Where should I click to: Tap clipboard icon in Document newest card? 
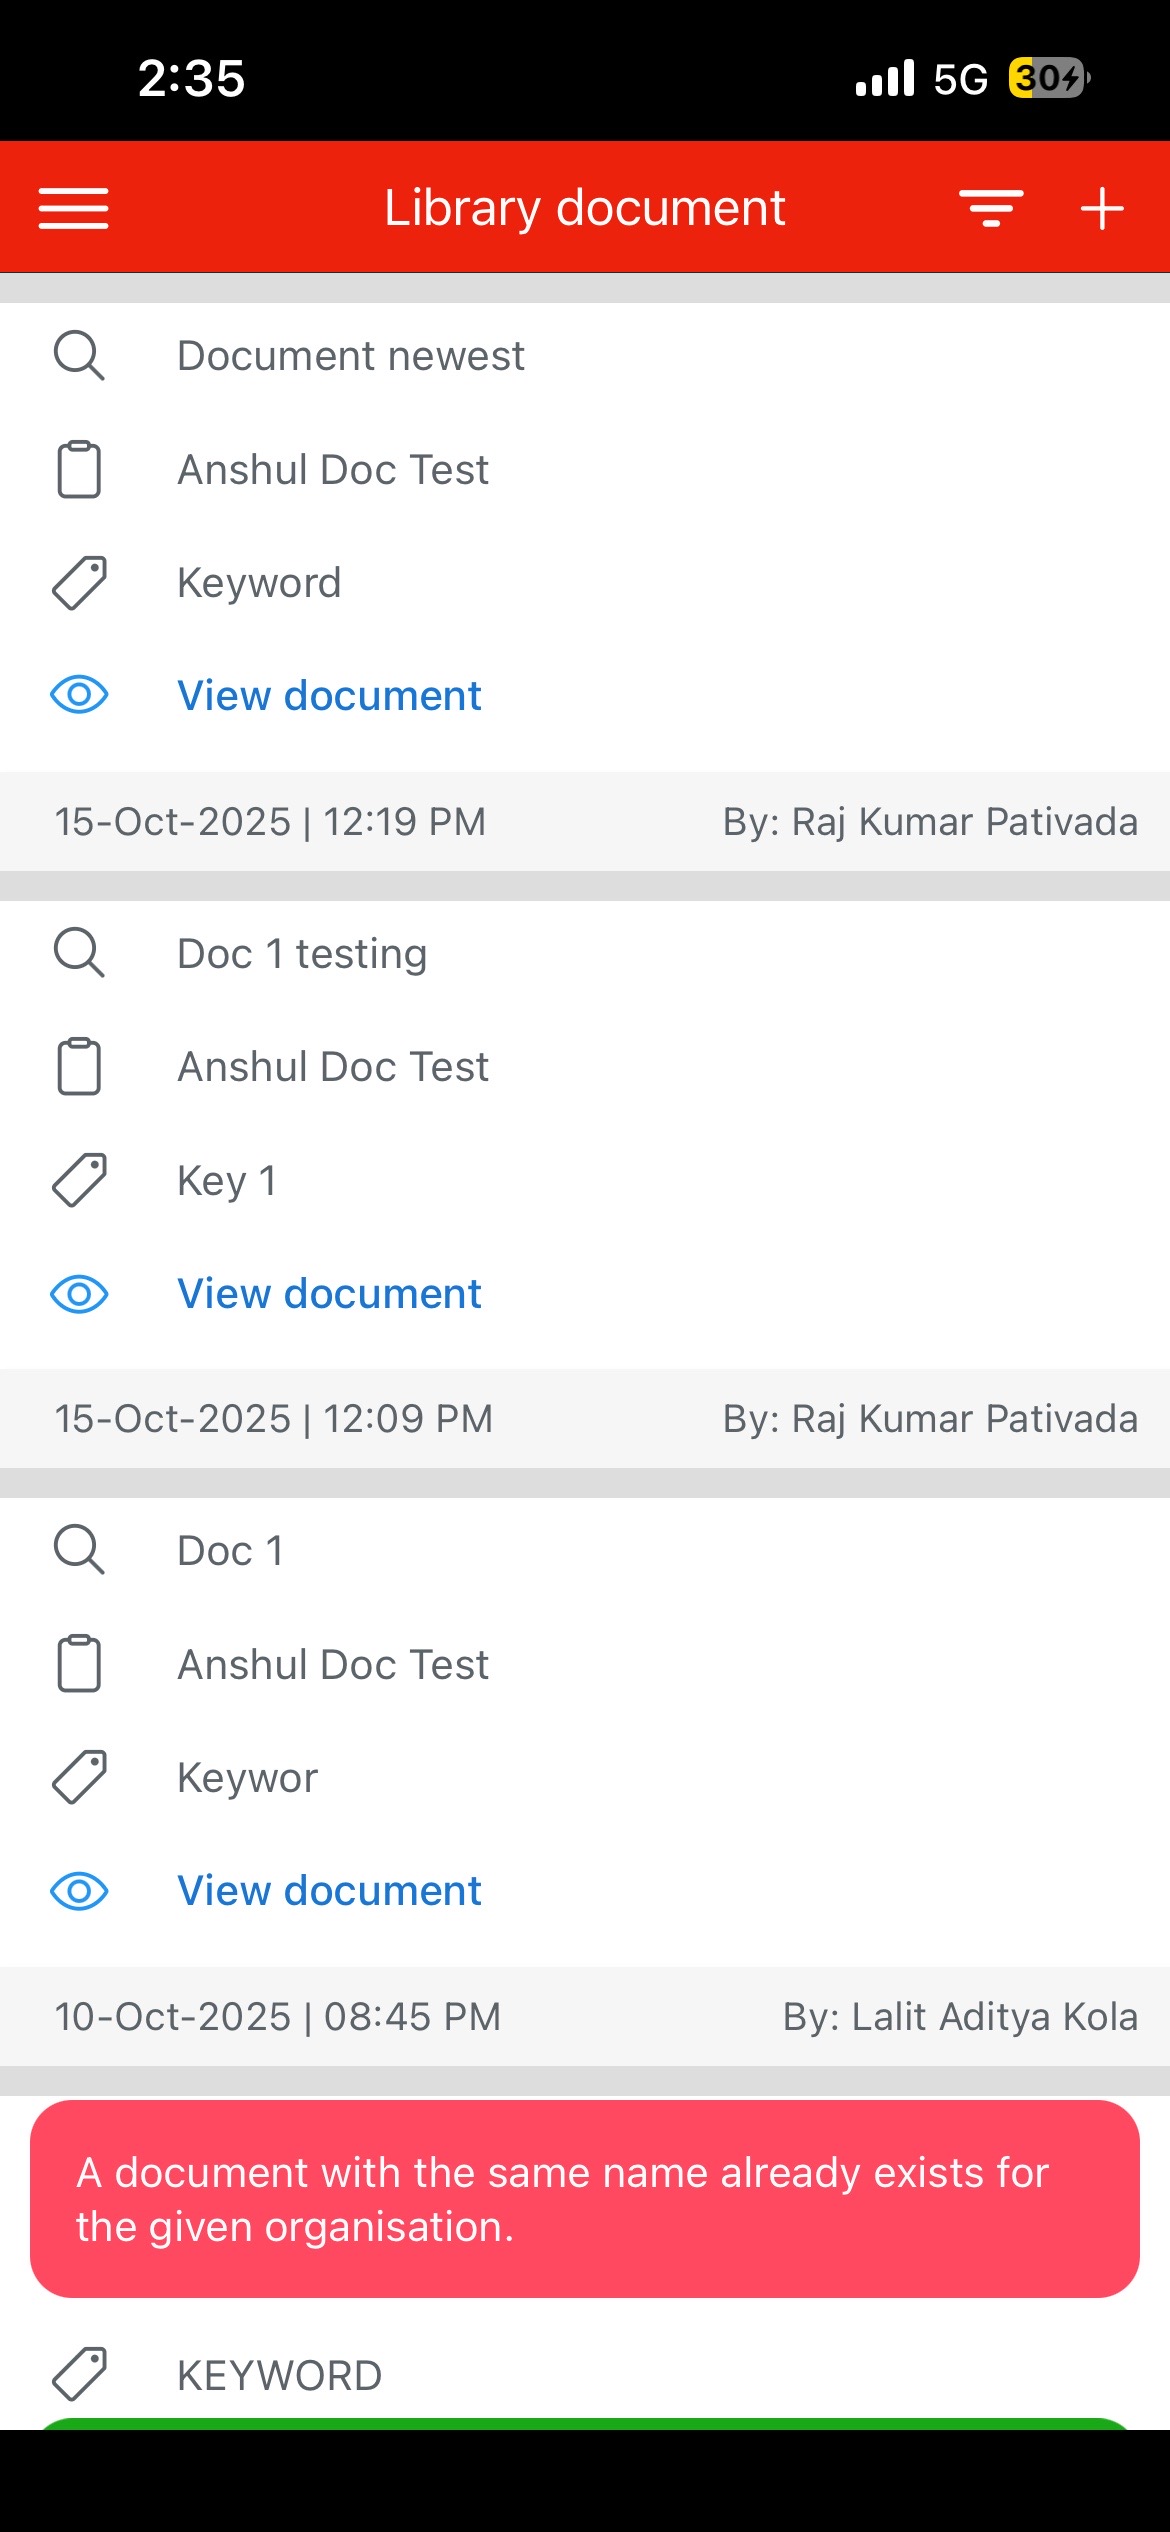[x=79, y=469]
